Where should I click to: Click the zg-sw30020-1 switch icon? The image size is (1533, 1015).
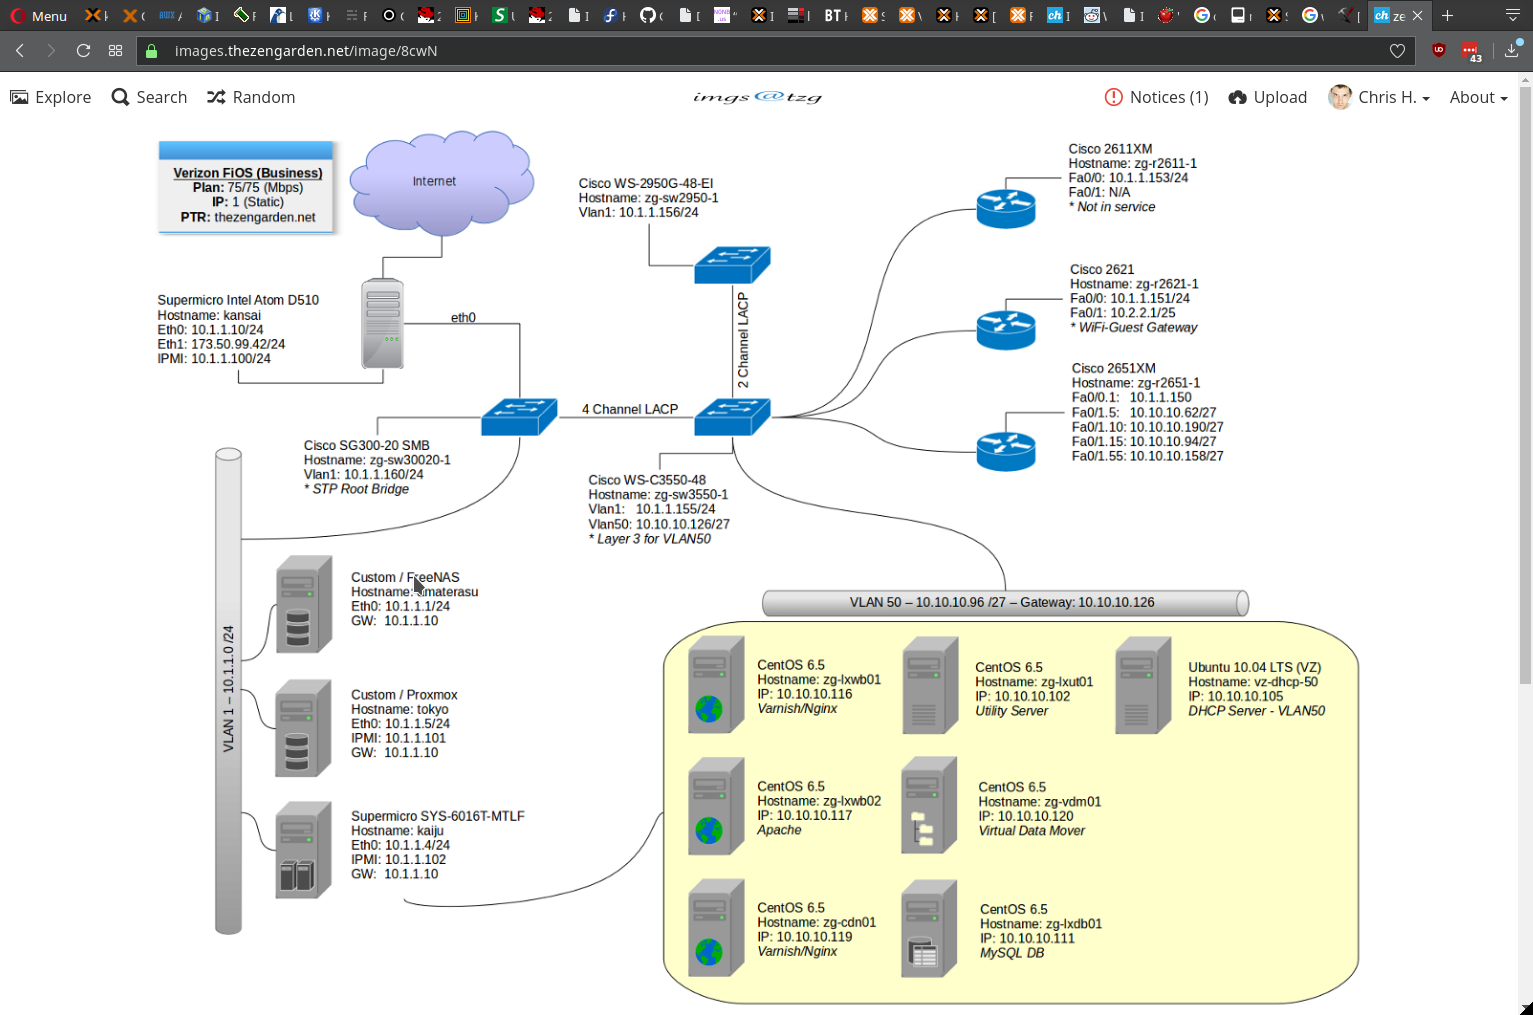[x=519, y=417]
